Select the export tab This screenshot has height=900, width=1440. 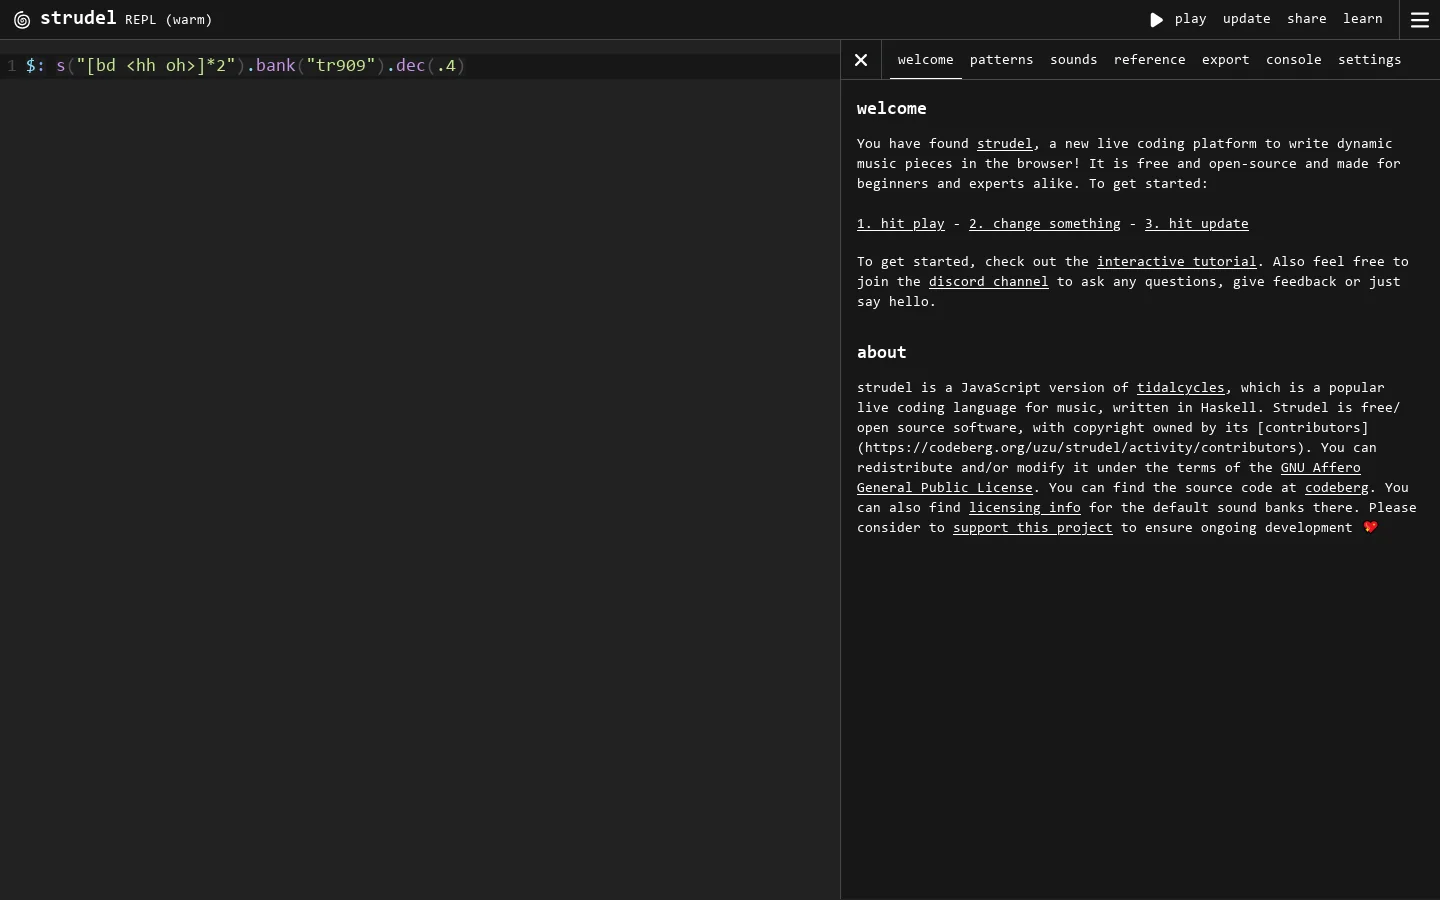1226,60
